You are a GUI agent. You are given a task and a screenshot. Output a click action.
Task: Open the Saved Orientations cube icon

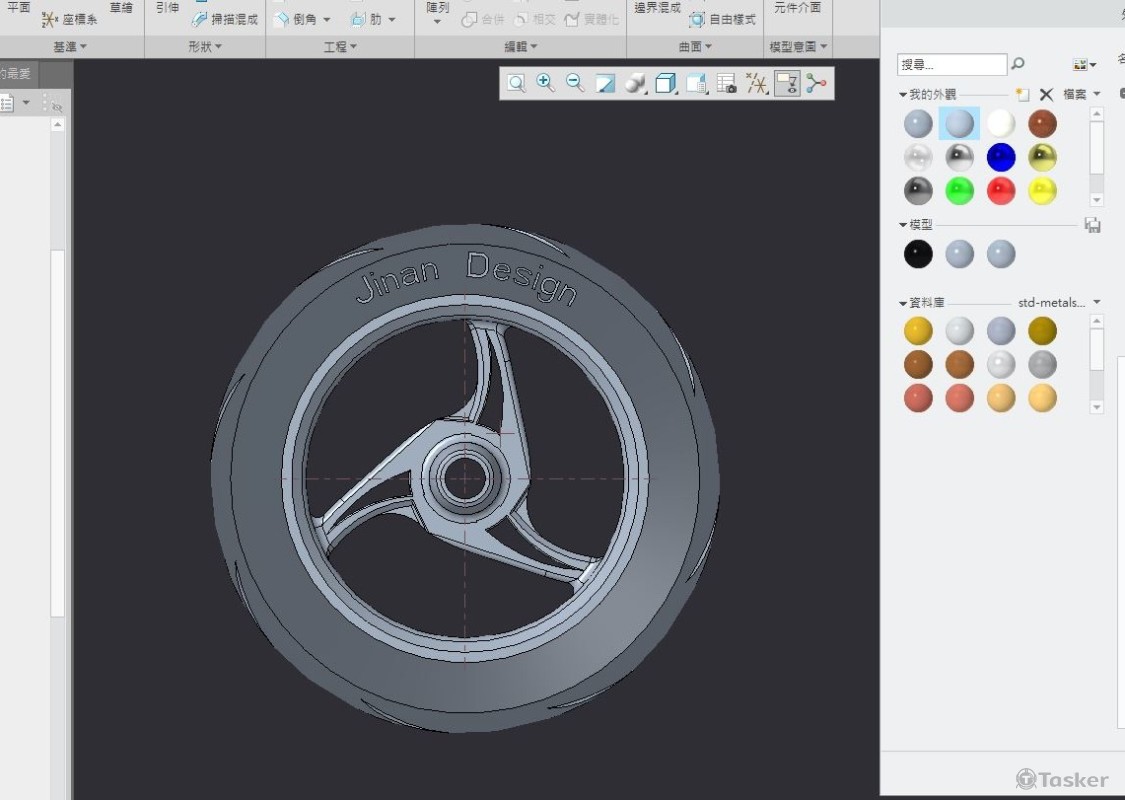[x=665, y=84]
